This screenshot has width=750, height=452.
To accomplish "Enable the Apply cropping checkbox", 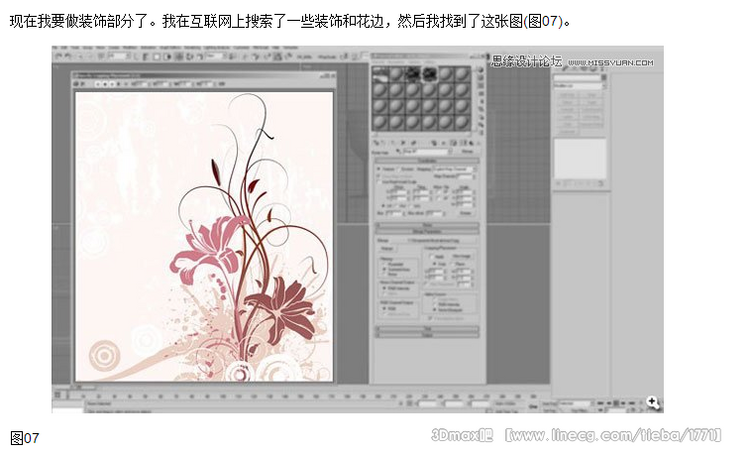I will tap(432, 257).
